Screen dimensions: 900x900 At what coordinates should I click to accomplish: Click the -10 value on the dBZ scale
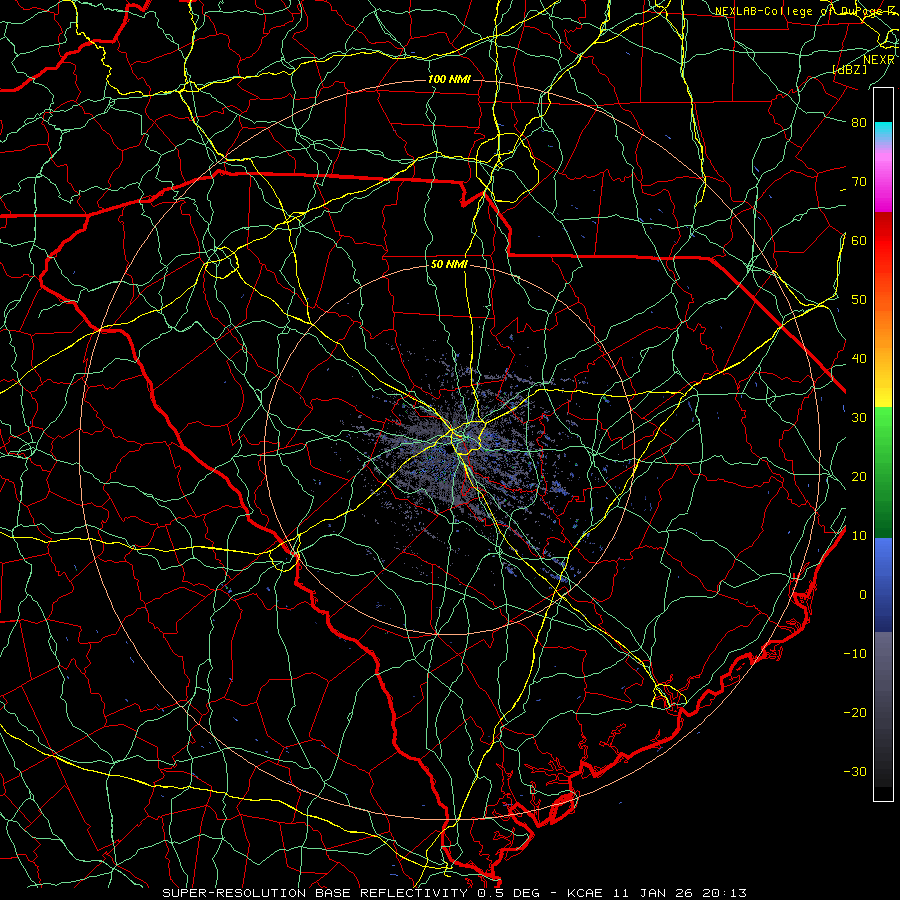click(x=855, y=654)
